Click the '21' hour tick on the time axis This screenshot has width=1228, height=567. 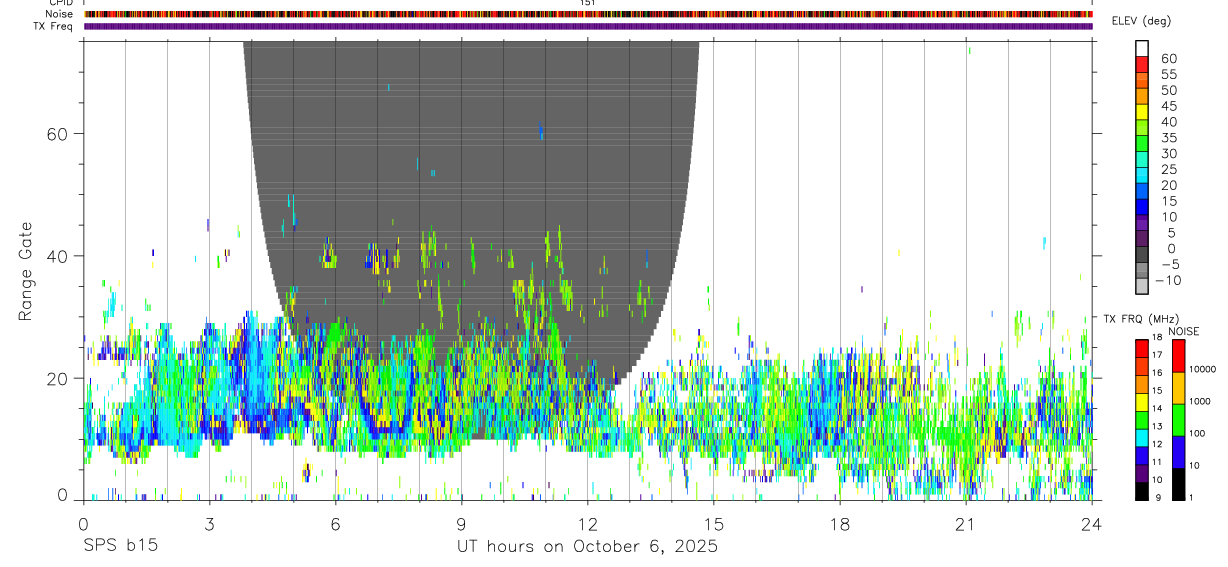coord(966,523)
